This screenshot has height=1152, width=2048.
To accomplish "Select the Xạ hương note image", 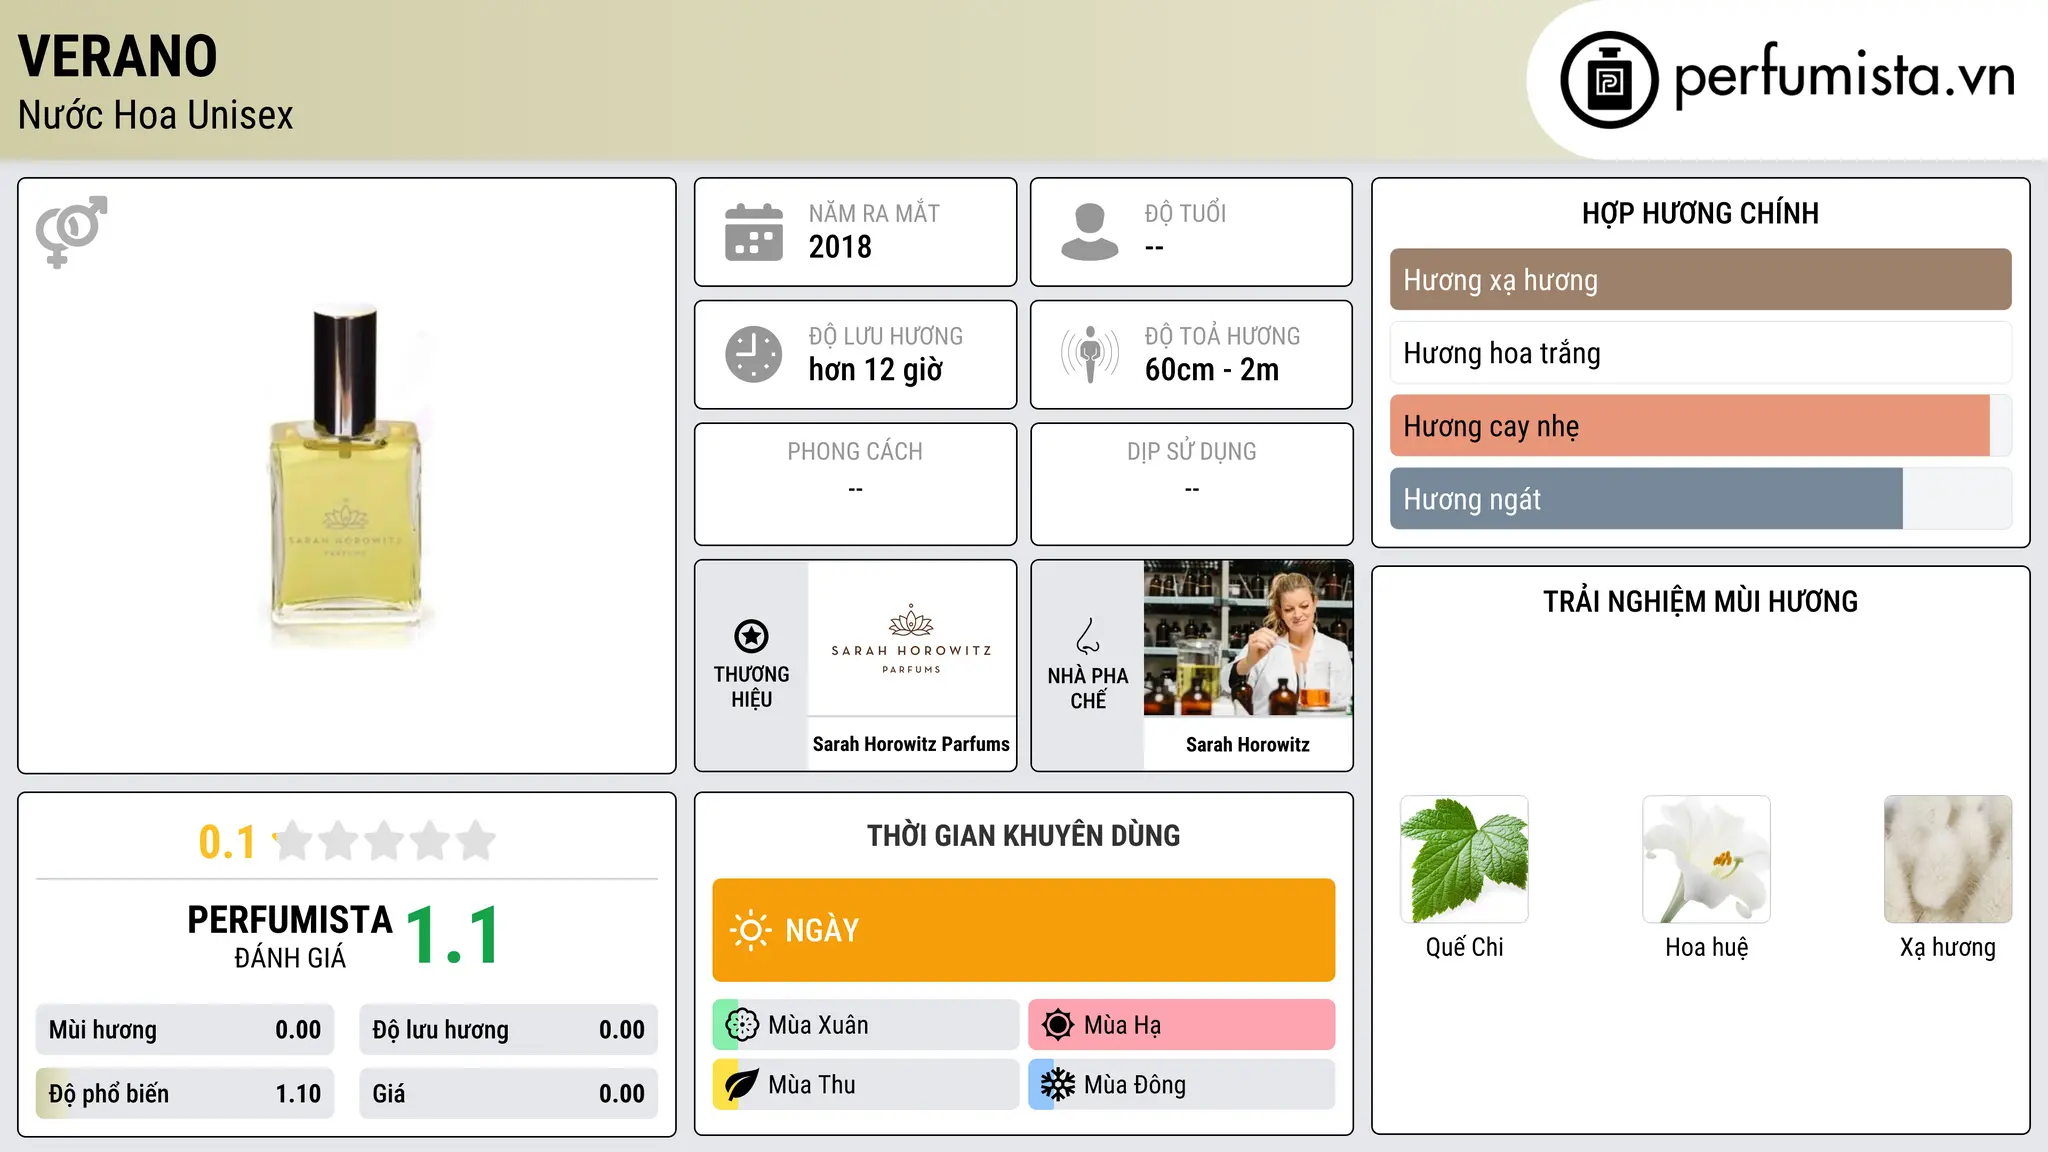I will tap(1948, 859).
